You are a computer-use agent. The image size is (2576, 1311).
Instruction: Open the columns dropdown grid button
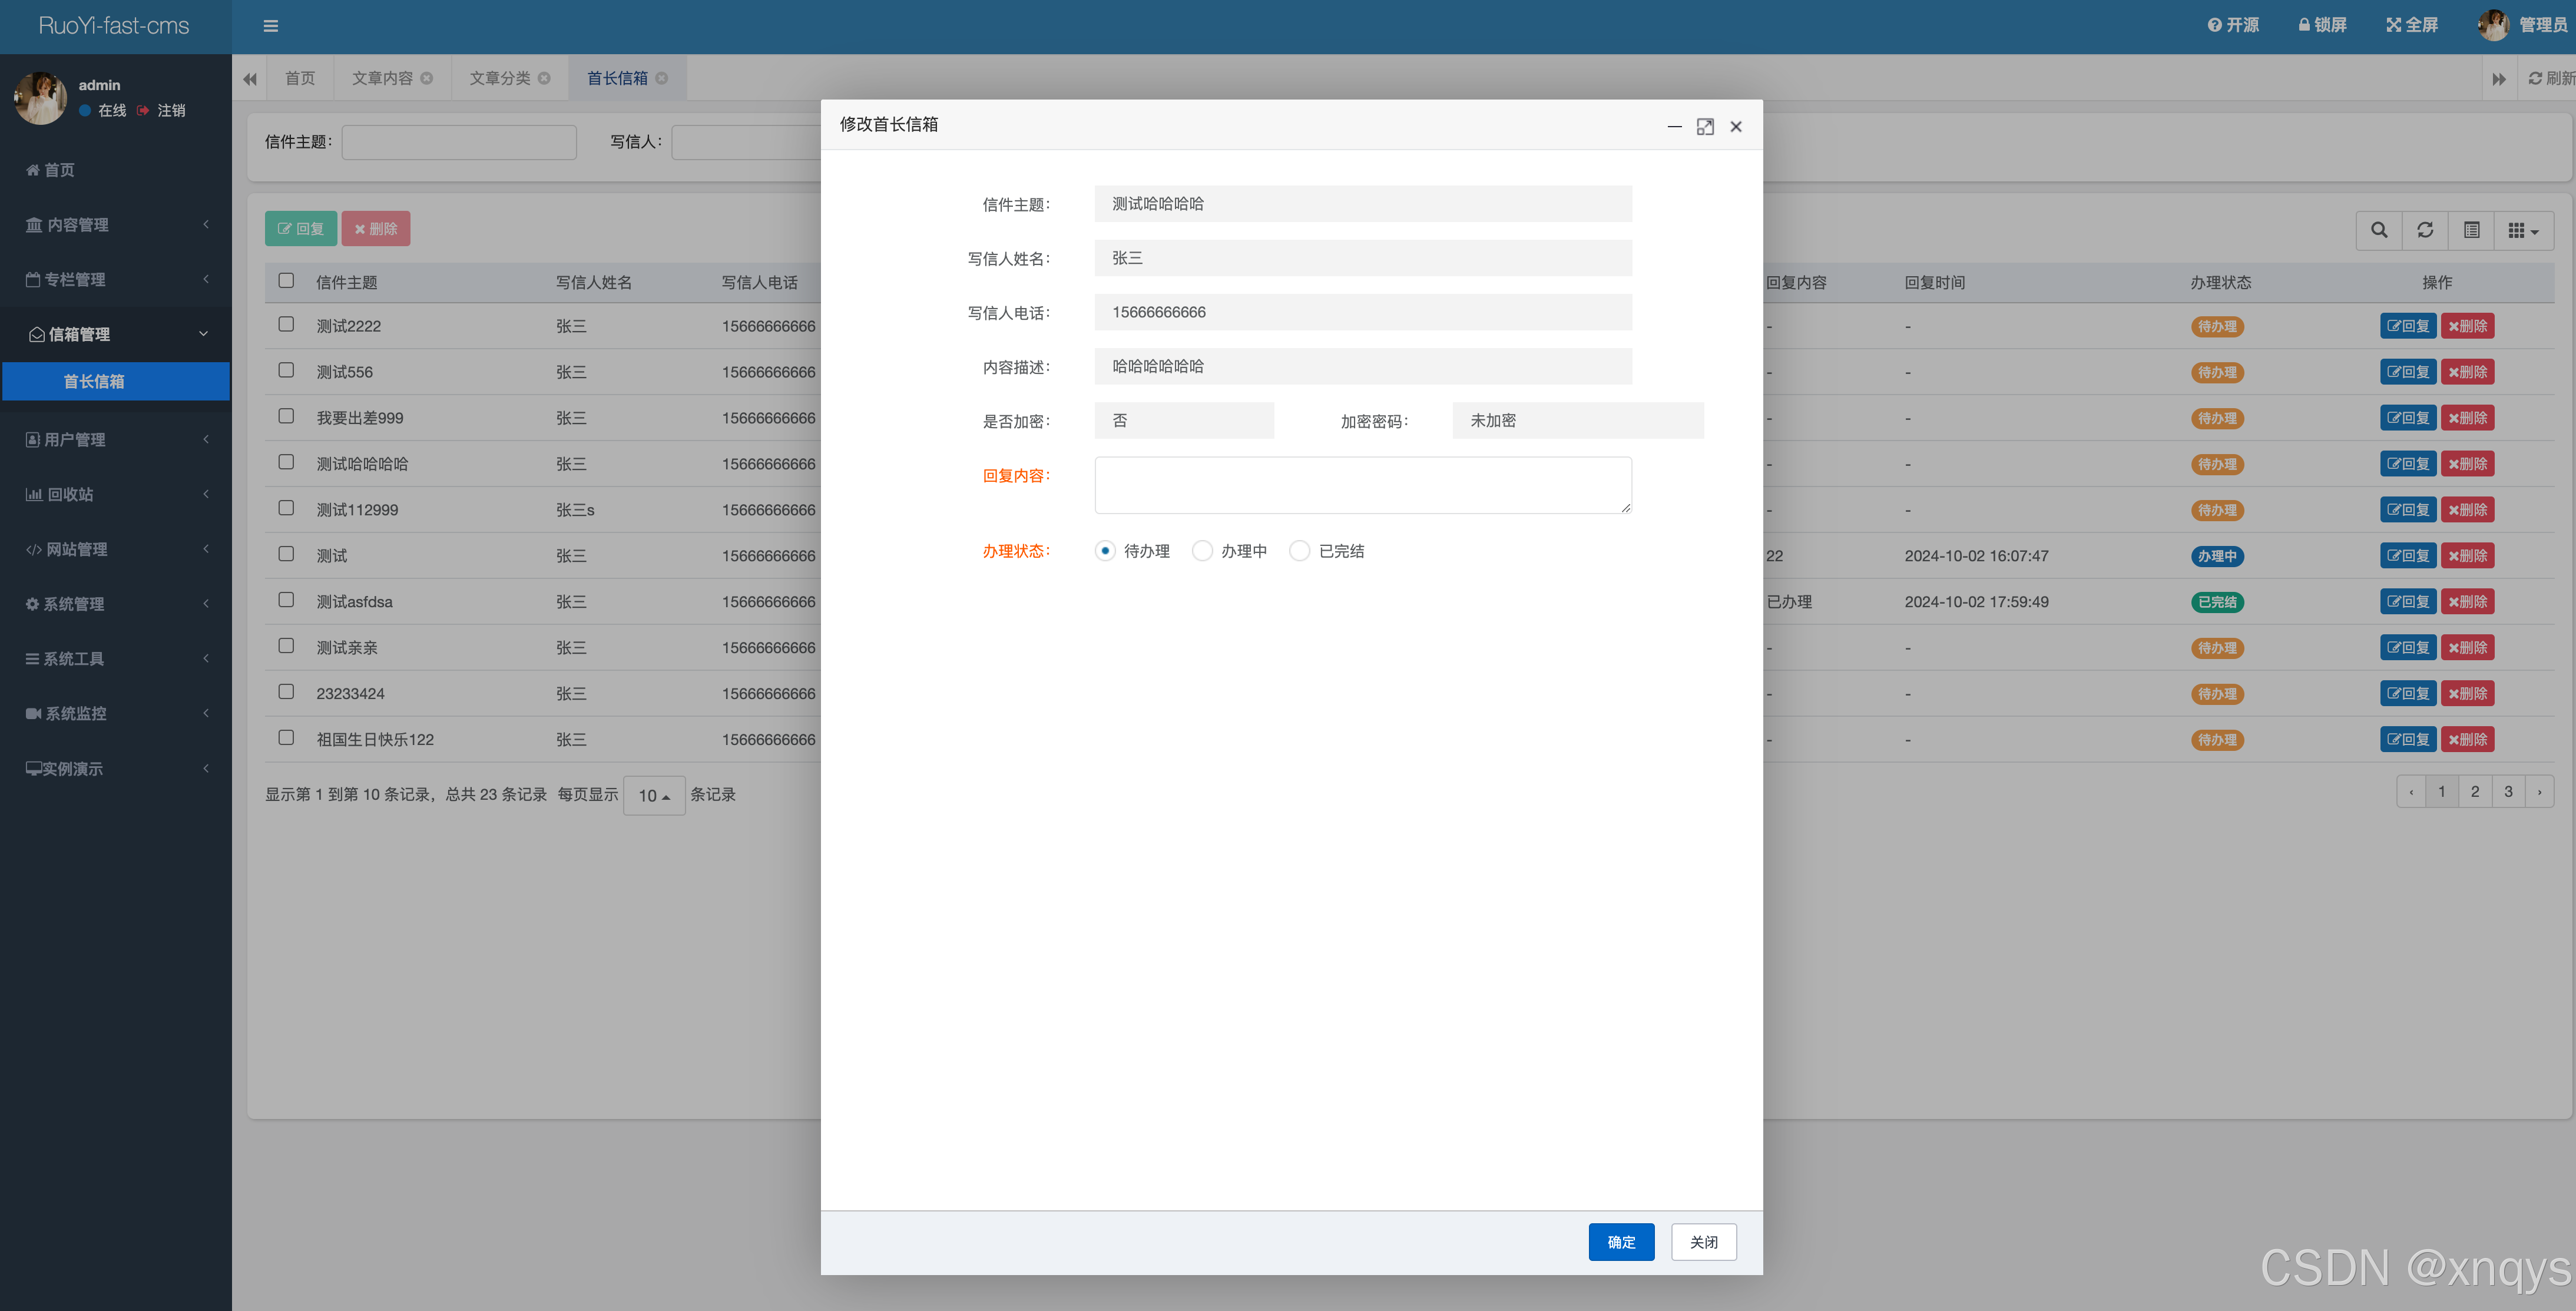click(x=2523, y=230)
